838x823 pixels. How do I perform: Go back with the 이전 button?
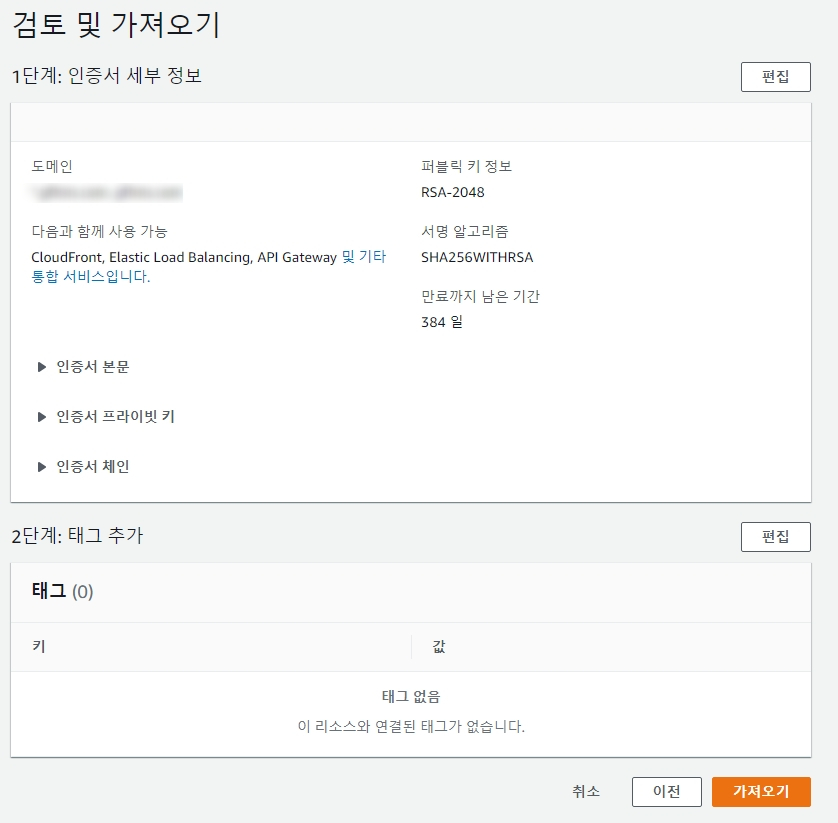[666, 792]
